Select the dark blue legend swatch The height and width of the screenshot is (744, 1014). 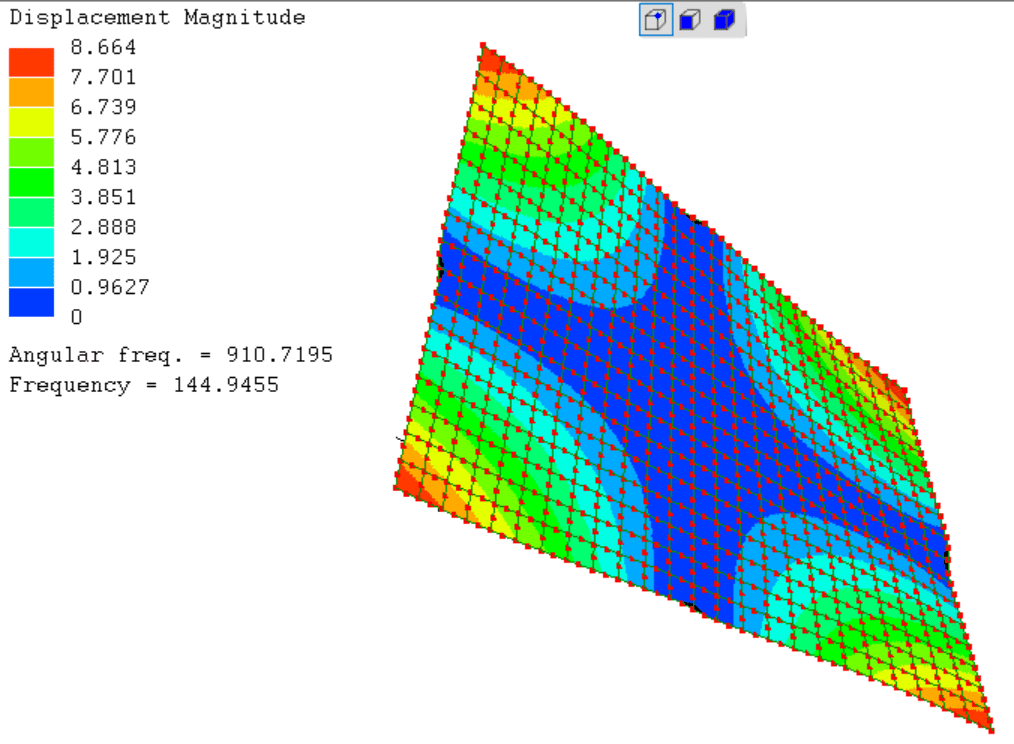pyautogui.click(x=31, y=302)
